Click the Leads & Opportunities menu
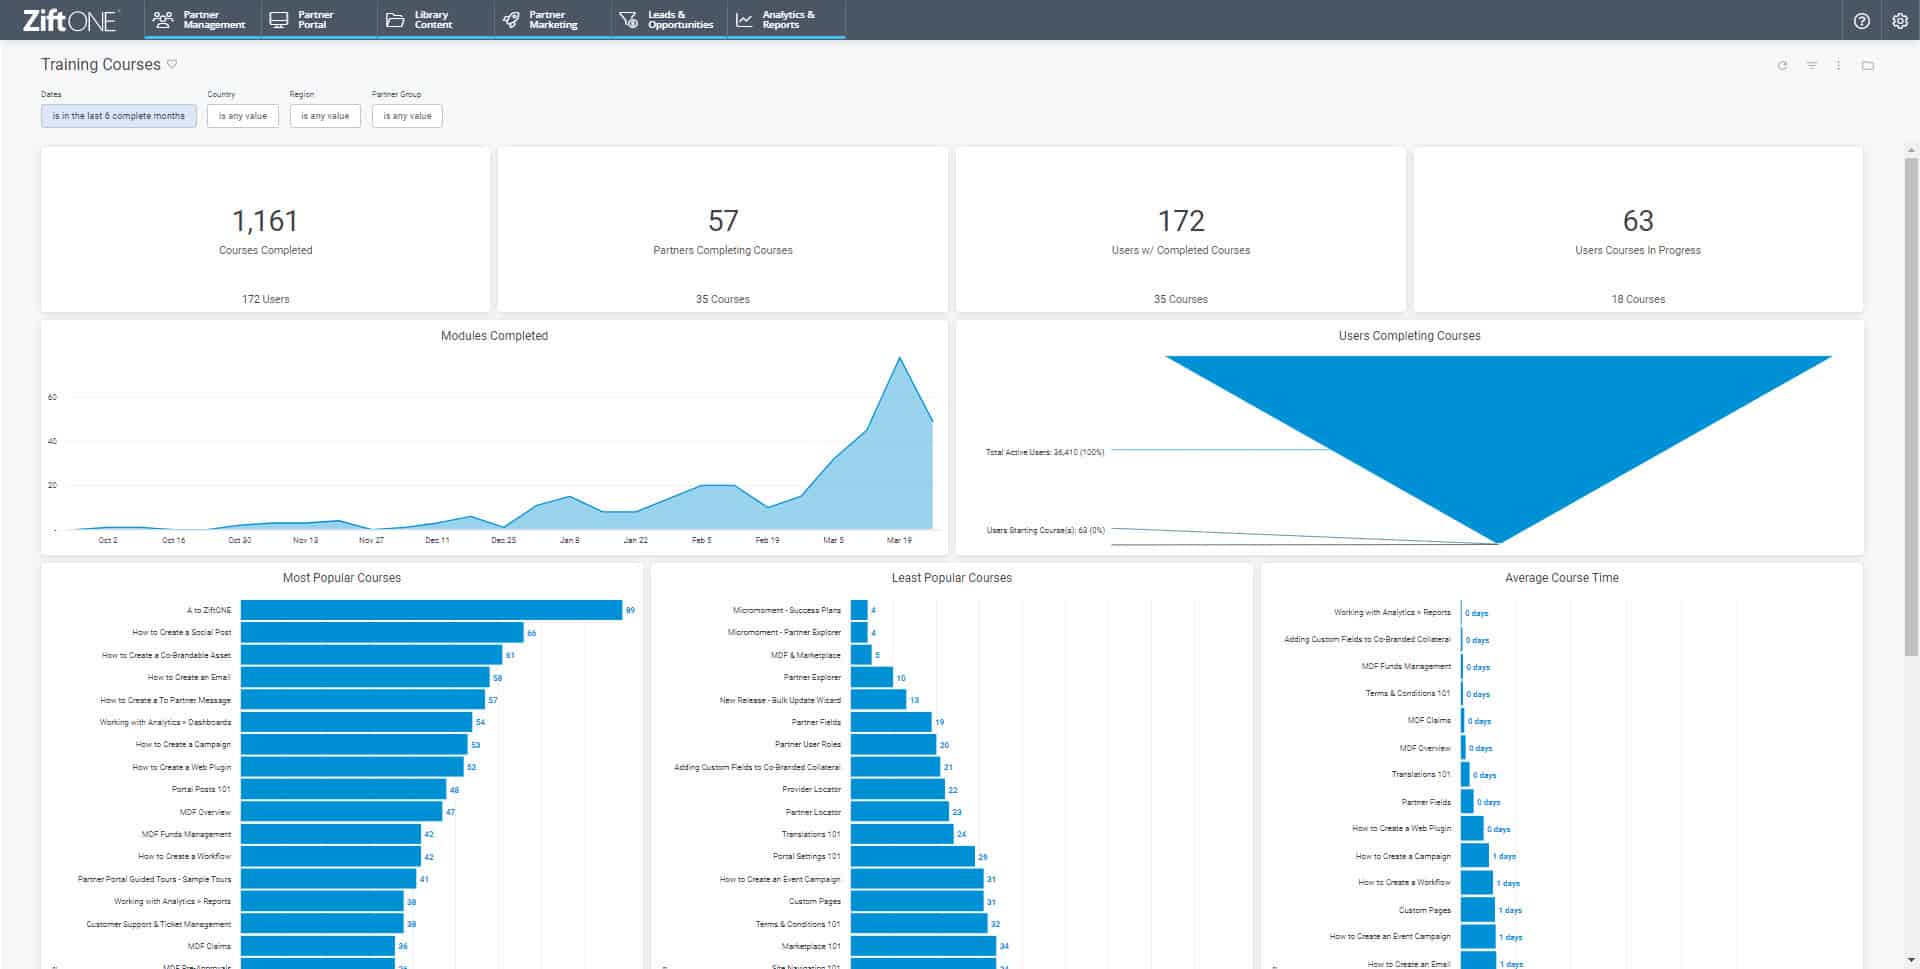The width and height of the screenshot is (1920, 969). (x=668, y=20)
